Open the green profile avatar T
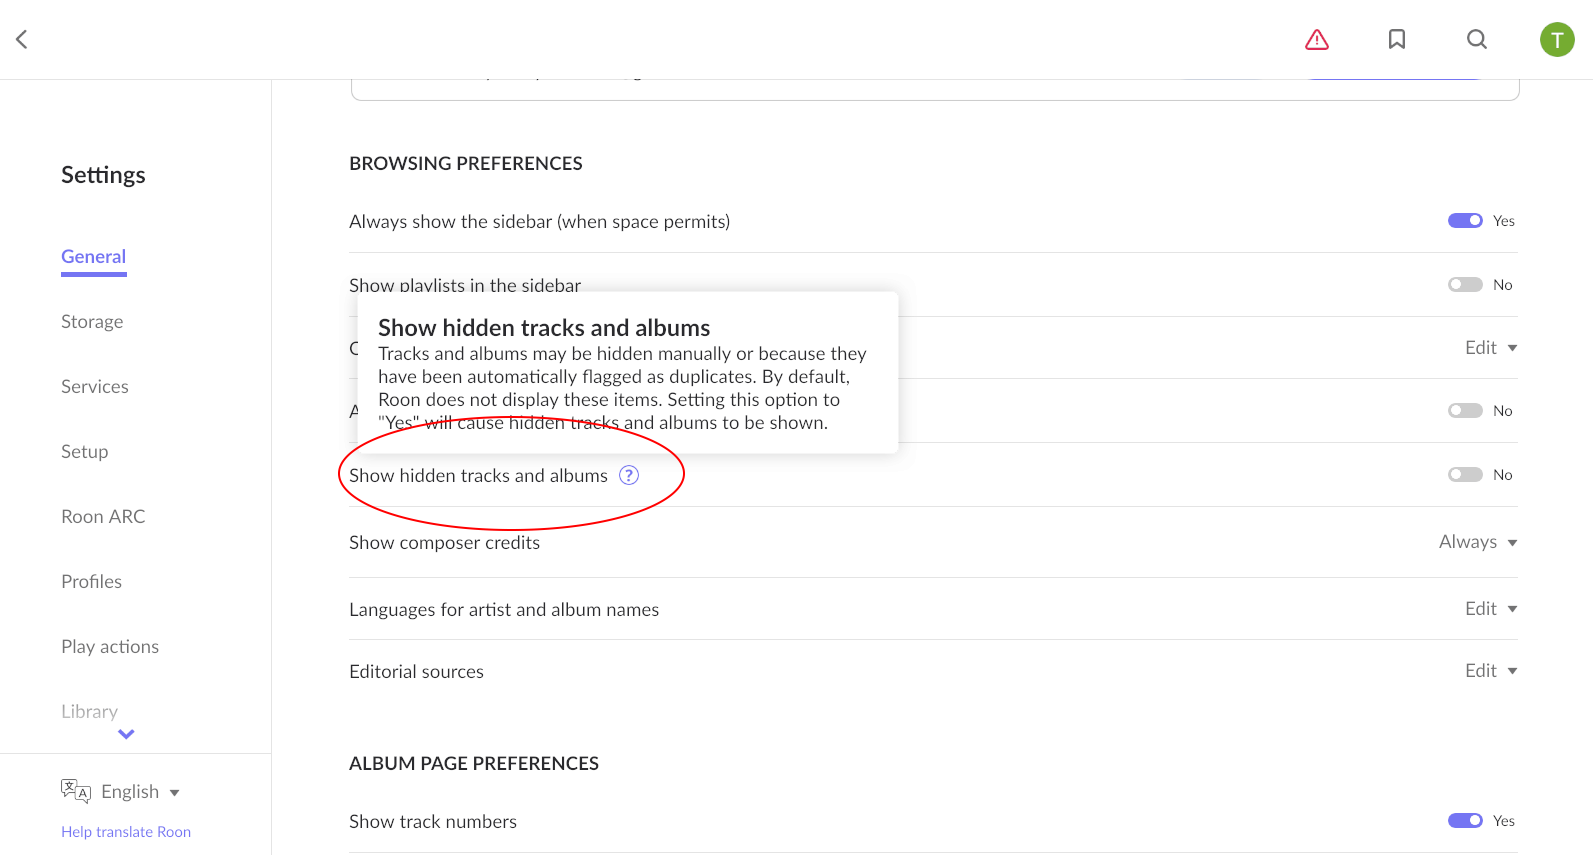This screenshot has width=1593, height=855. coord(1557,39)
